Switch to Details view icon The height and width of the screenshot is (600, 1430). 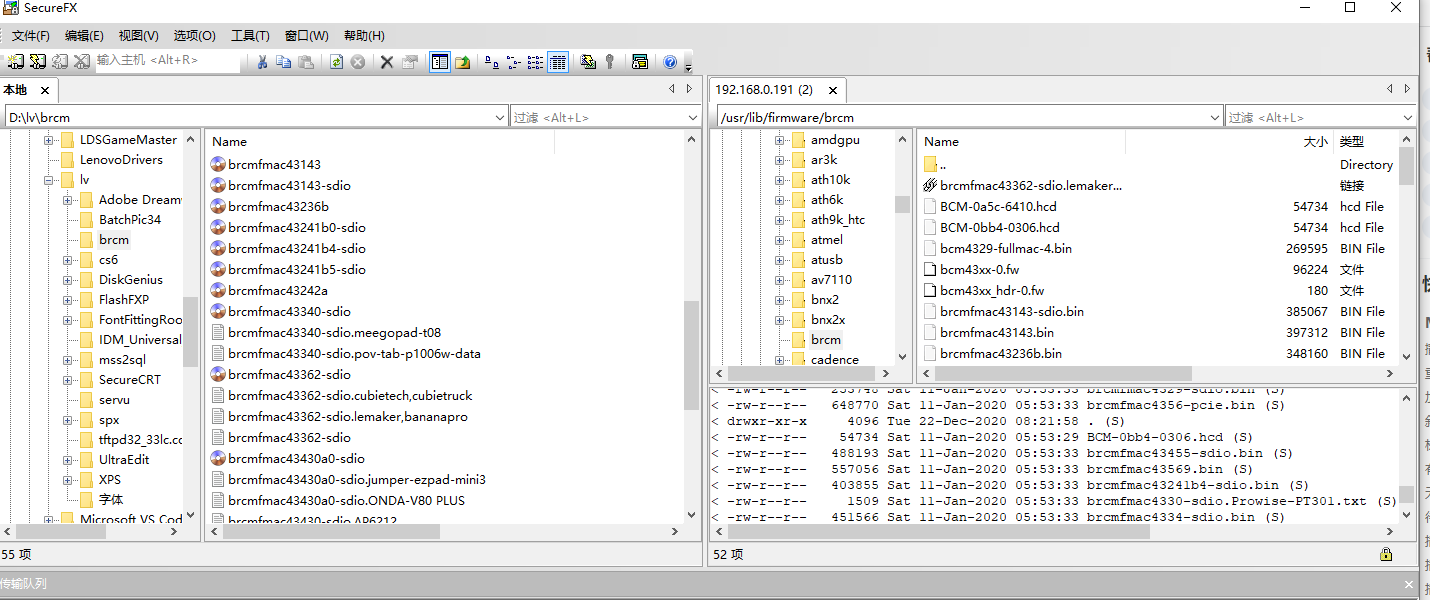[558, 62]
